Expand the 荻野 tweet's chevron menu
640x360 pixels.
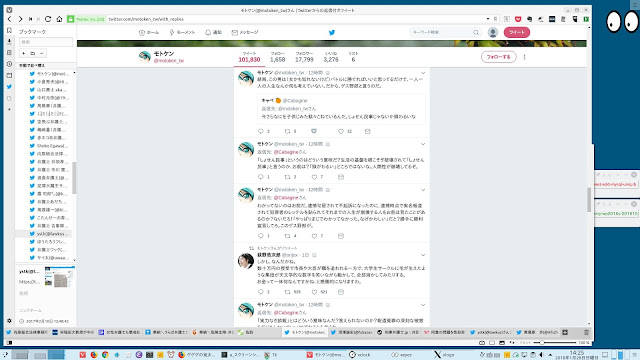tap(423, 256)
